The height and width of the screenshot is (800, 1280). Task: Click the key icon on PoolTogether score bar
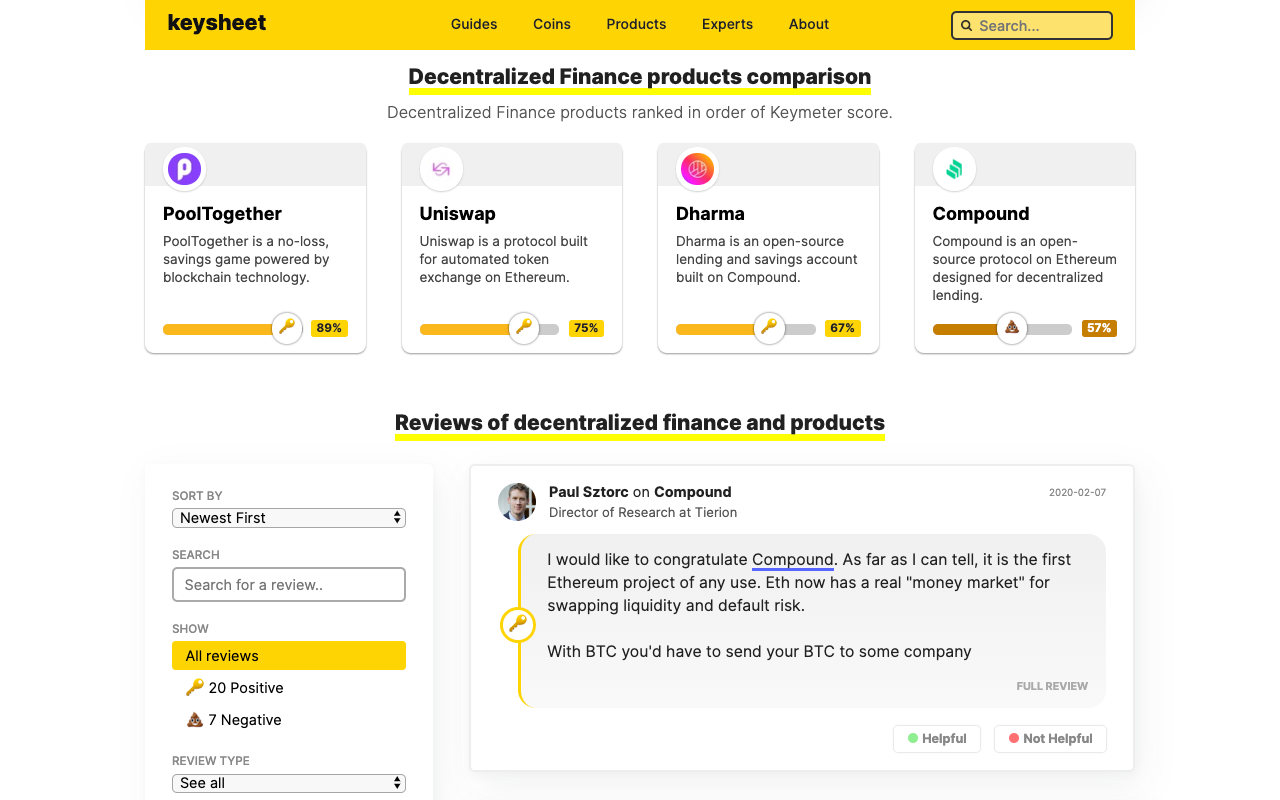(287, 327)
